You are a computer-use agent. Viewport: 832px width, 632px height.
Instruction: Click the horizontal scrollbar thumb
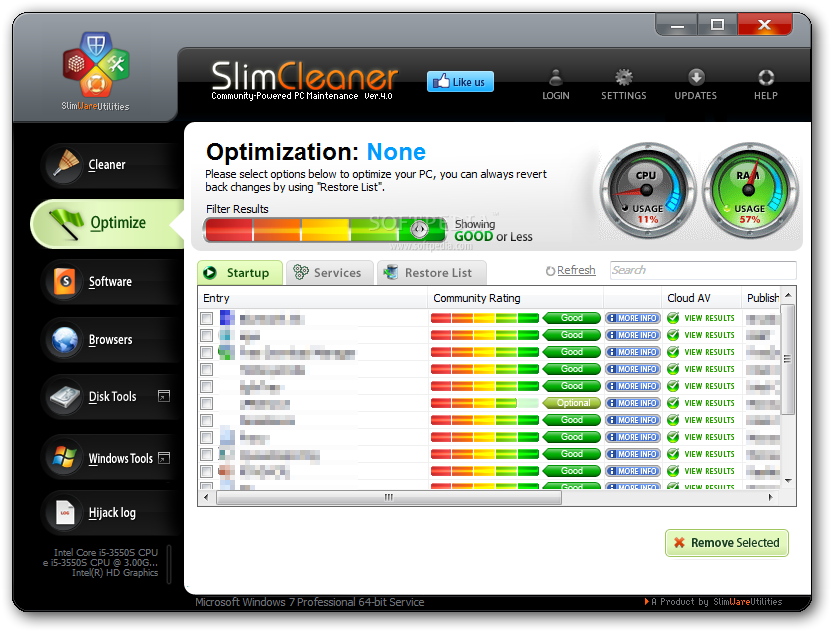[x=389, y=498]
